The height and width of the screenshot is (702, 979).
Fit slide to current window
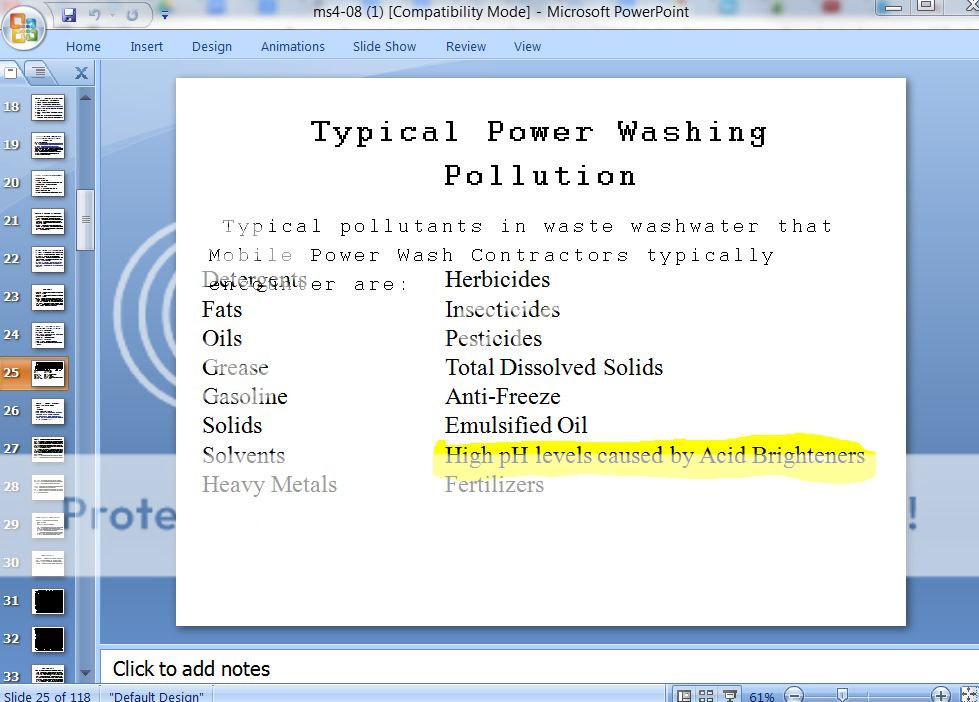[x=970, y=695]
